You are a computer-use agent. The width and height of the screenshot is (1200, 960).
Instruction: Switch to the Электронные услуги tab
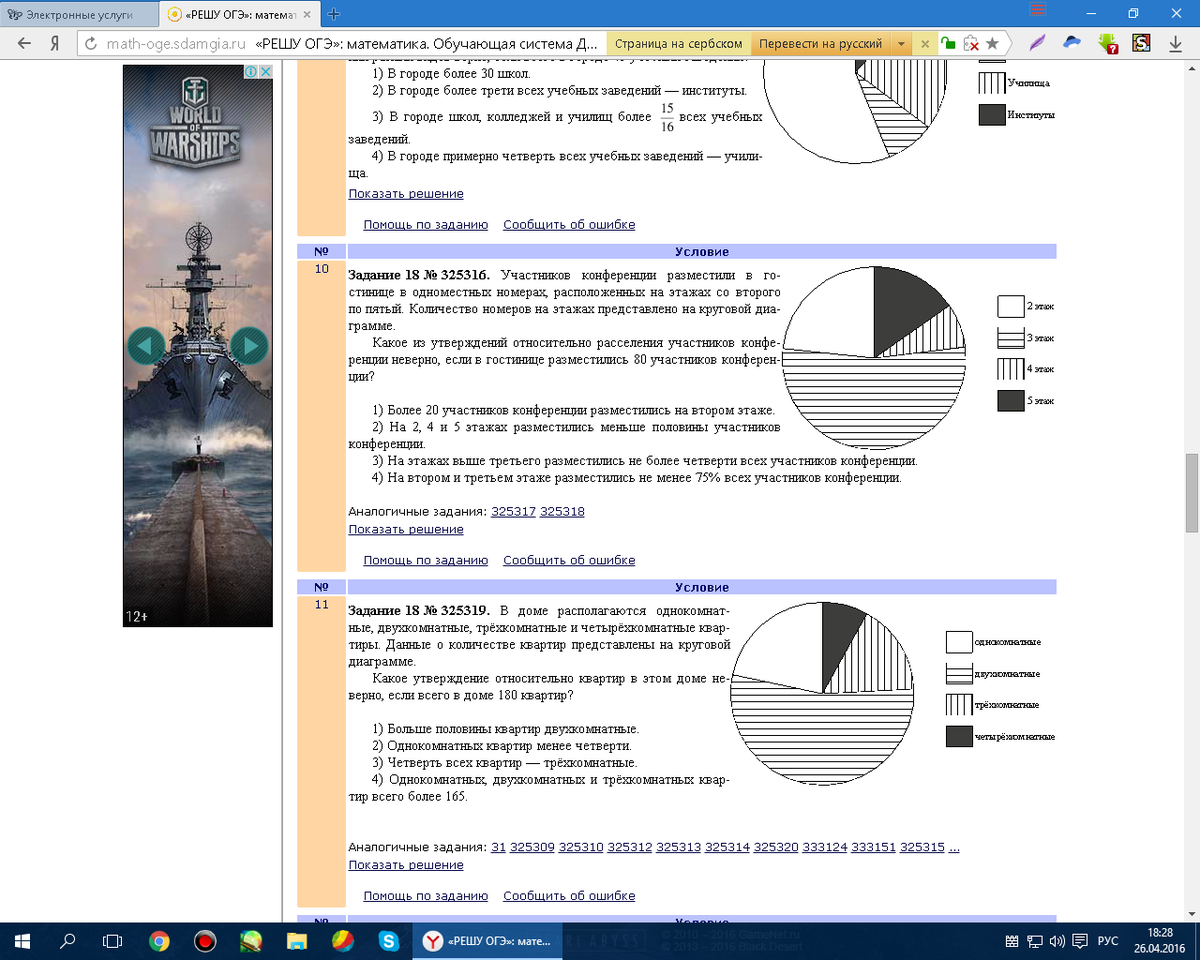coord(78,15)
